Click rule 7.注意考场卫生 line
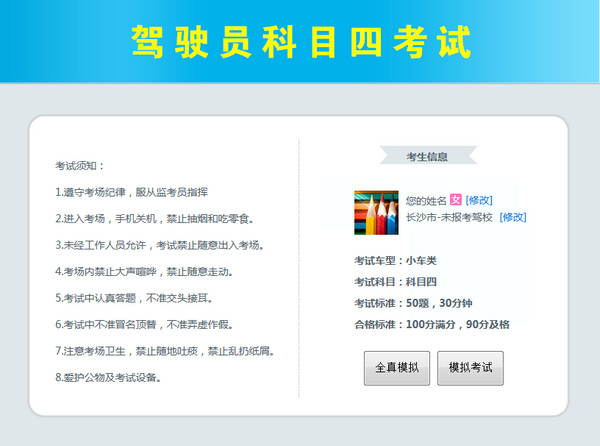The height and width of the screenshot is (446, 600). pyautogui.click(x=165, y=351)
